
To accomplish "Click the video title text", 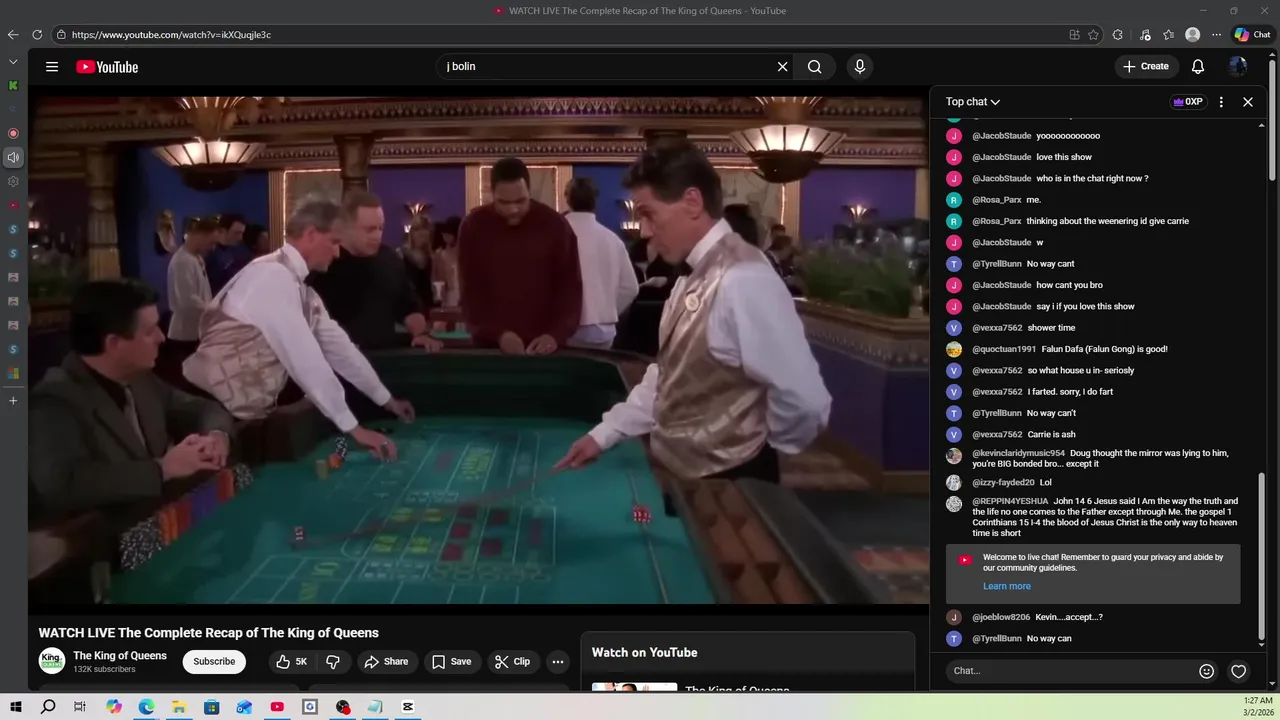I will [x=209, y=633].
